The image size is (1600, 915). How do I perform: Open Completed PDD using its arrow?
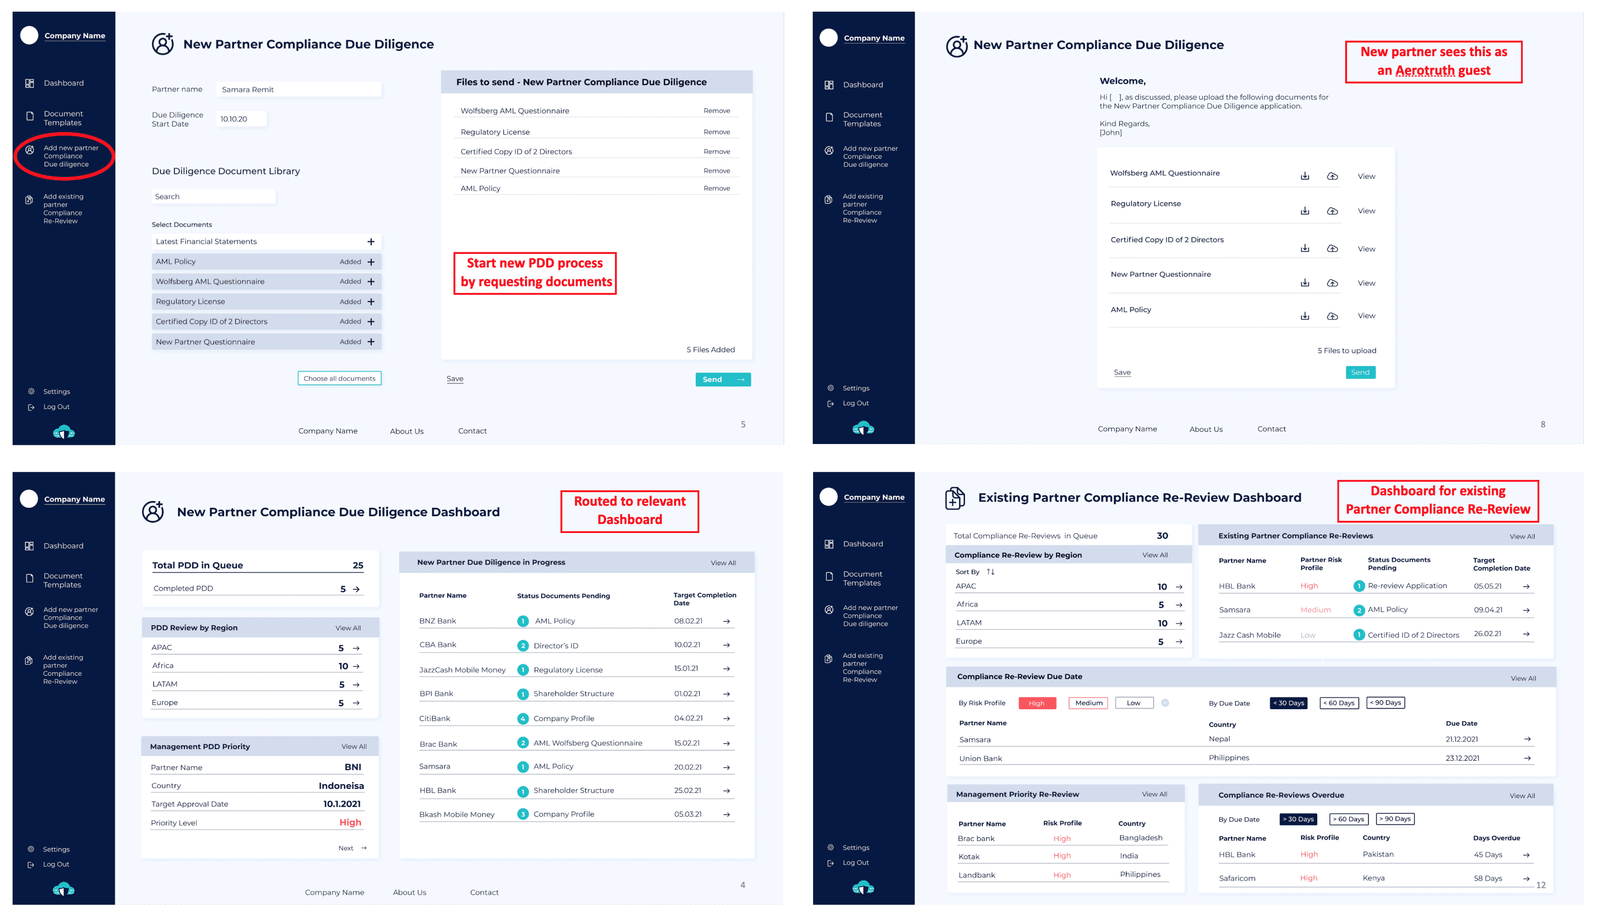click(x=356, y=589)
